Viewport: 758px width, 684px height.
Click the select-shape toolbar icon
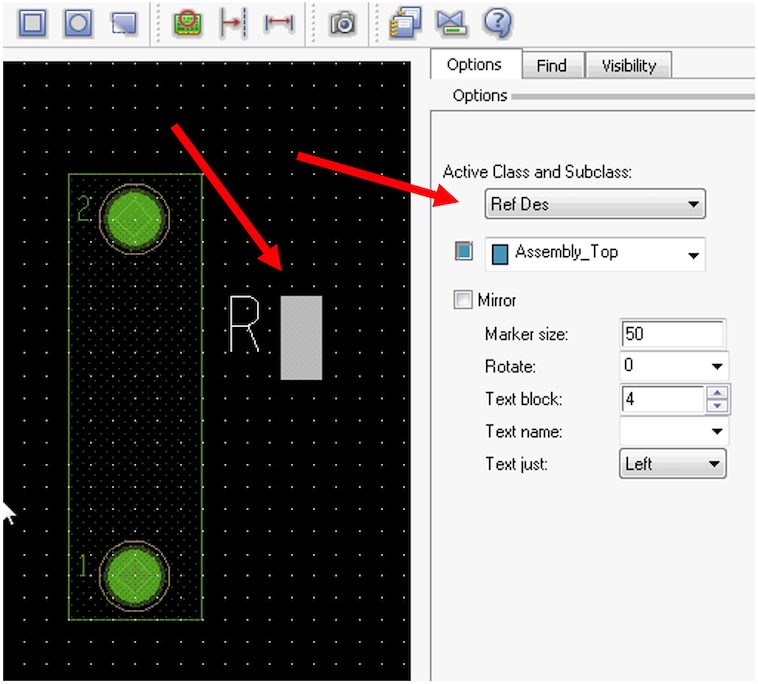point(123,23)
